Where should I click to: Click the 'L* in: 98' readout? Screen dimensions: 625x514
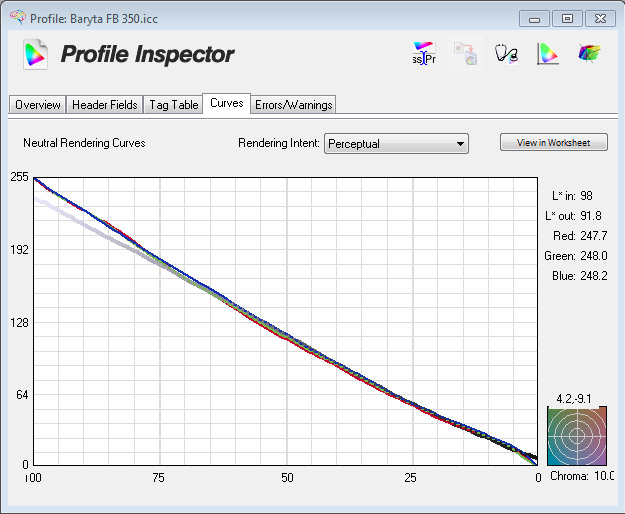click(x=572, y=196)
